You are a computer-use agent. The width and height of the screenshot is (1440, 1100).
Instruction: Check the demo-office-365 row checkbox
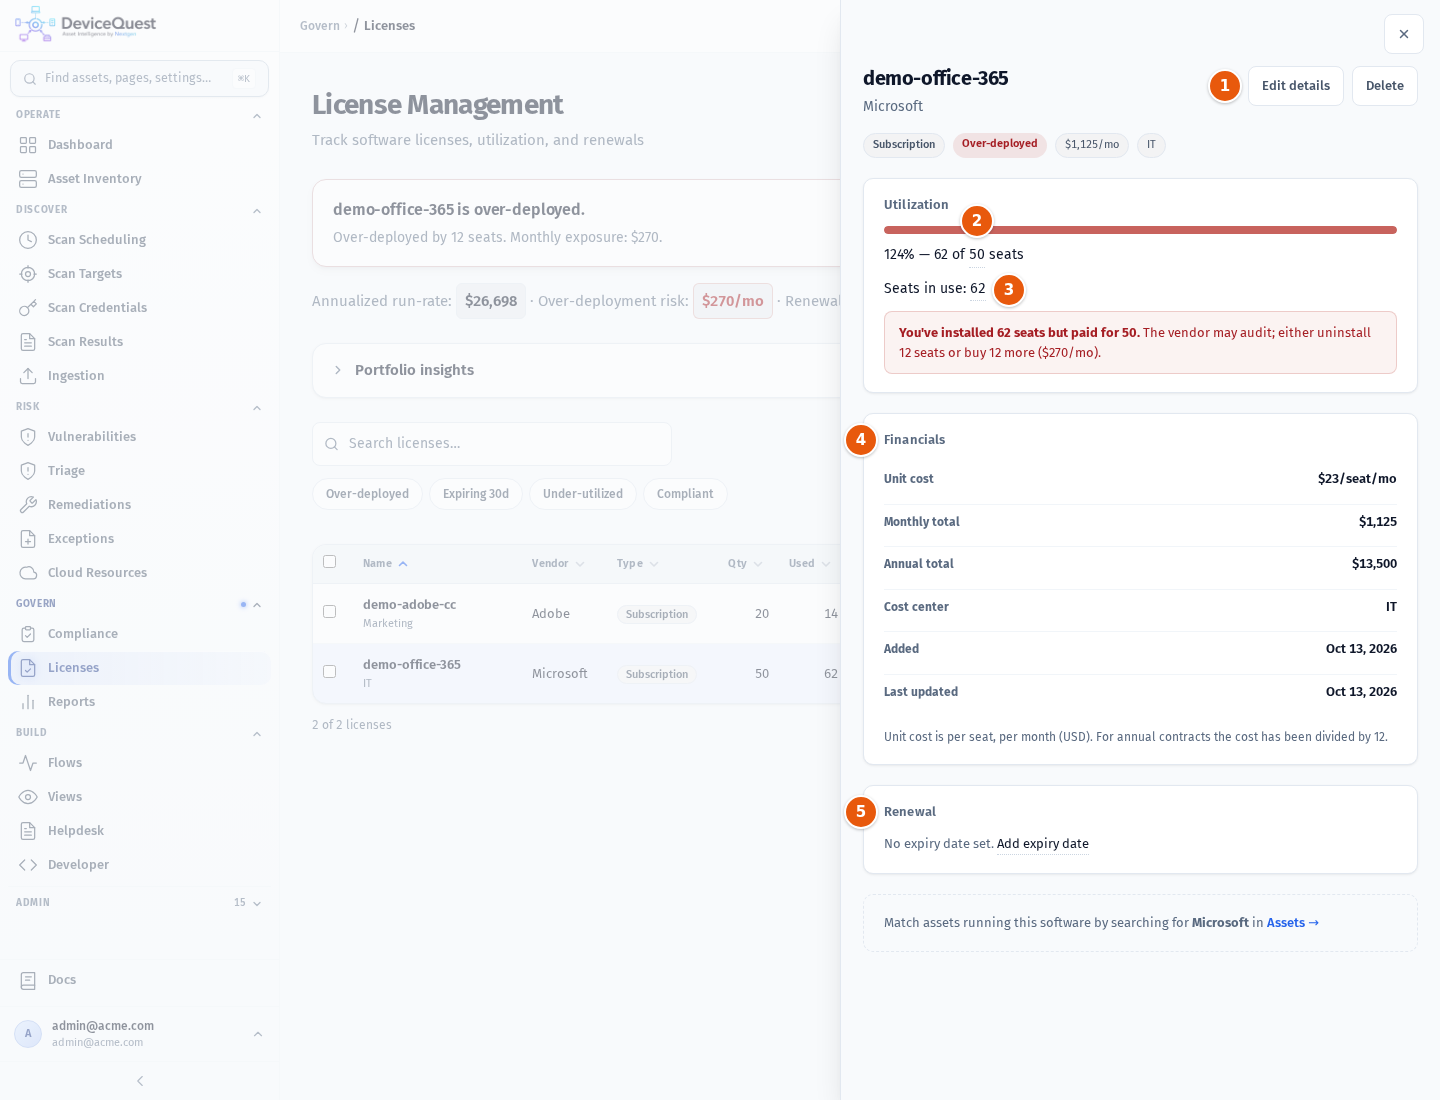pyautogui.click(x=330, y=671)
